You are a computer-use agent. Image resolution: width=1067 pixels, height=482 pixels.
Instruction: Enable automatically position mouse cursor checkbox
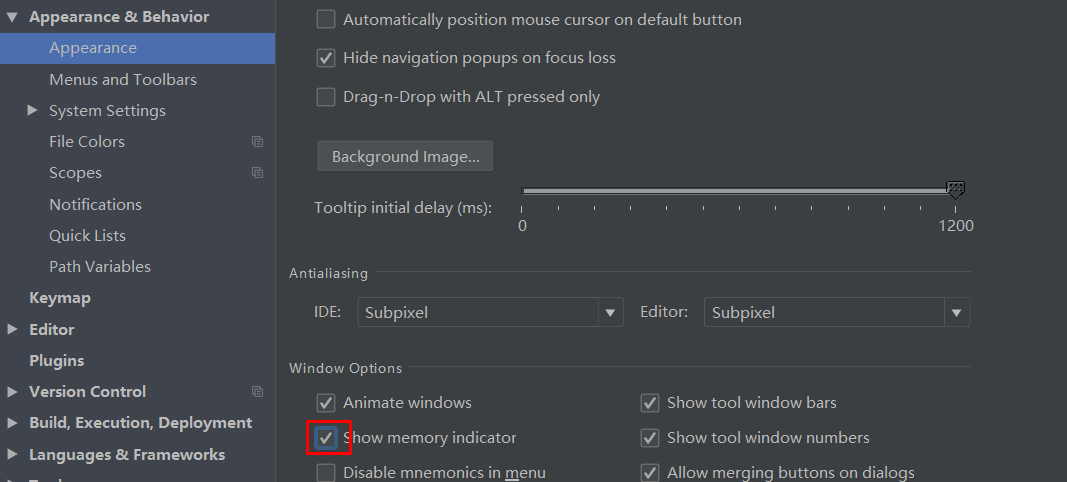point(326,19)
